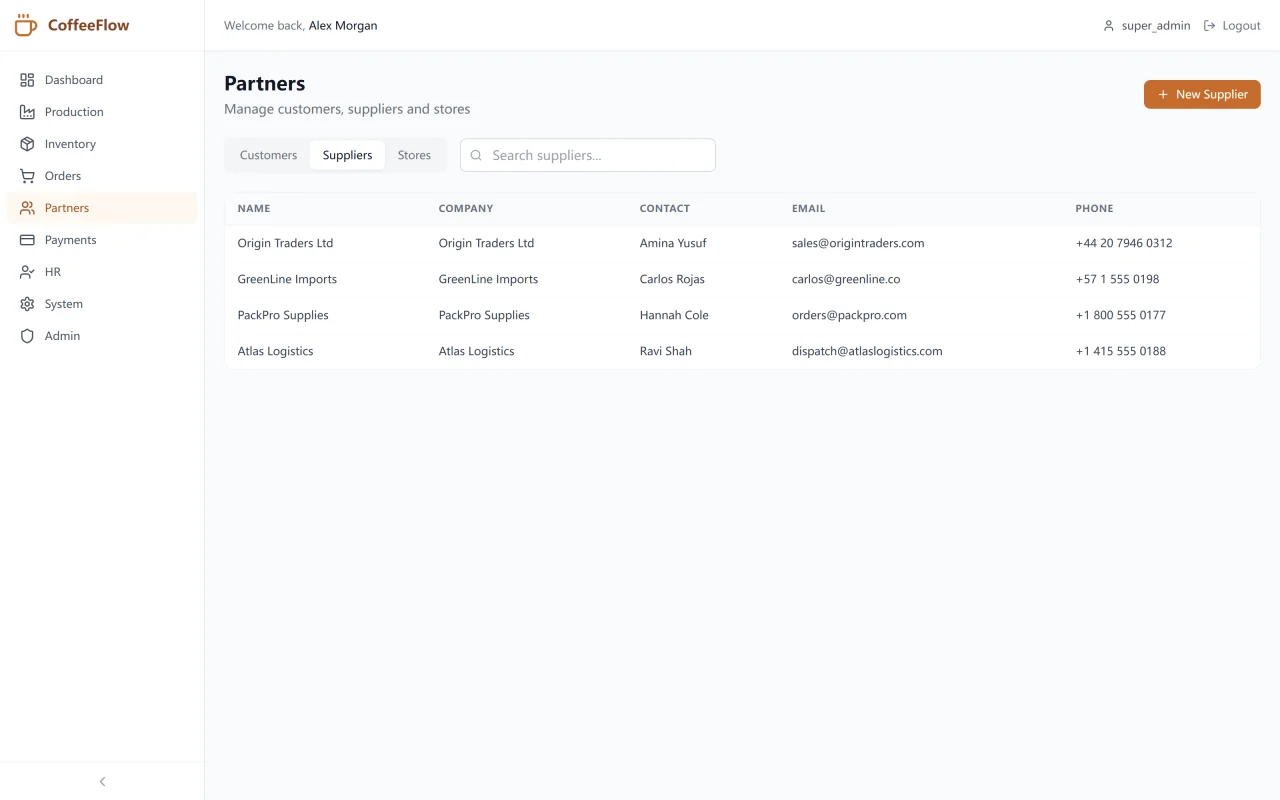Click the Partners page heading
Image resolution: width=1280 pixels, height=800 pixels.
coord(265,84)
